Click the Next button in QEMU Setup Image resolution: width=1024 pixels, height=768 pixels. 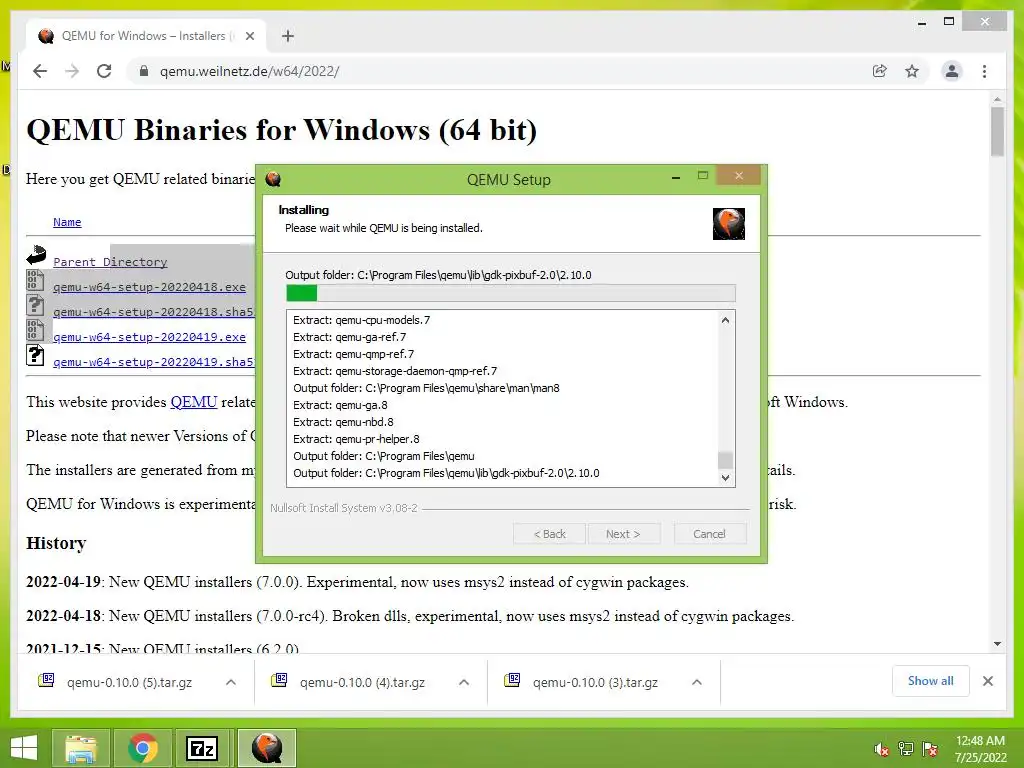[x=623, y=534]
